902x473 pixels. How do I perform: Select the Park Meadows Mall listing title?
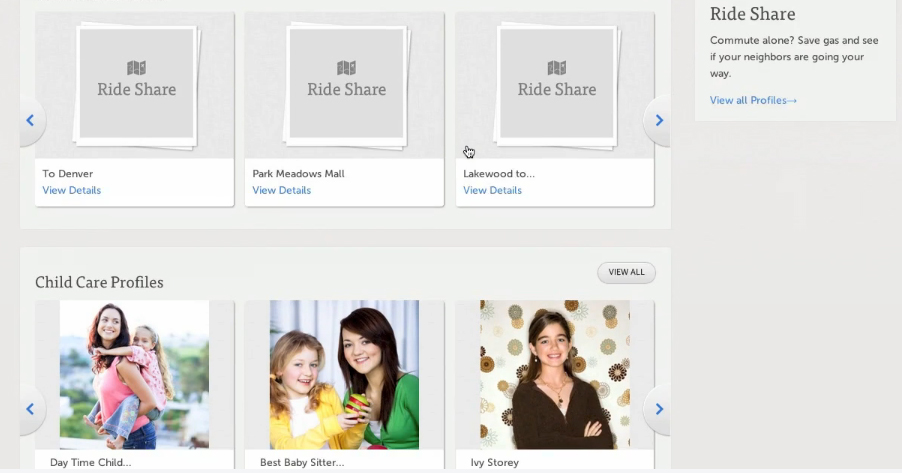tap(298, 174)
